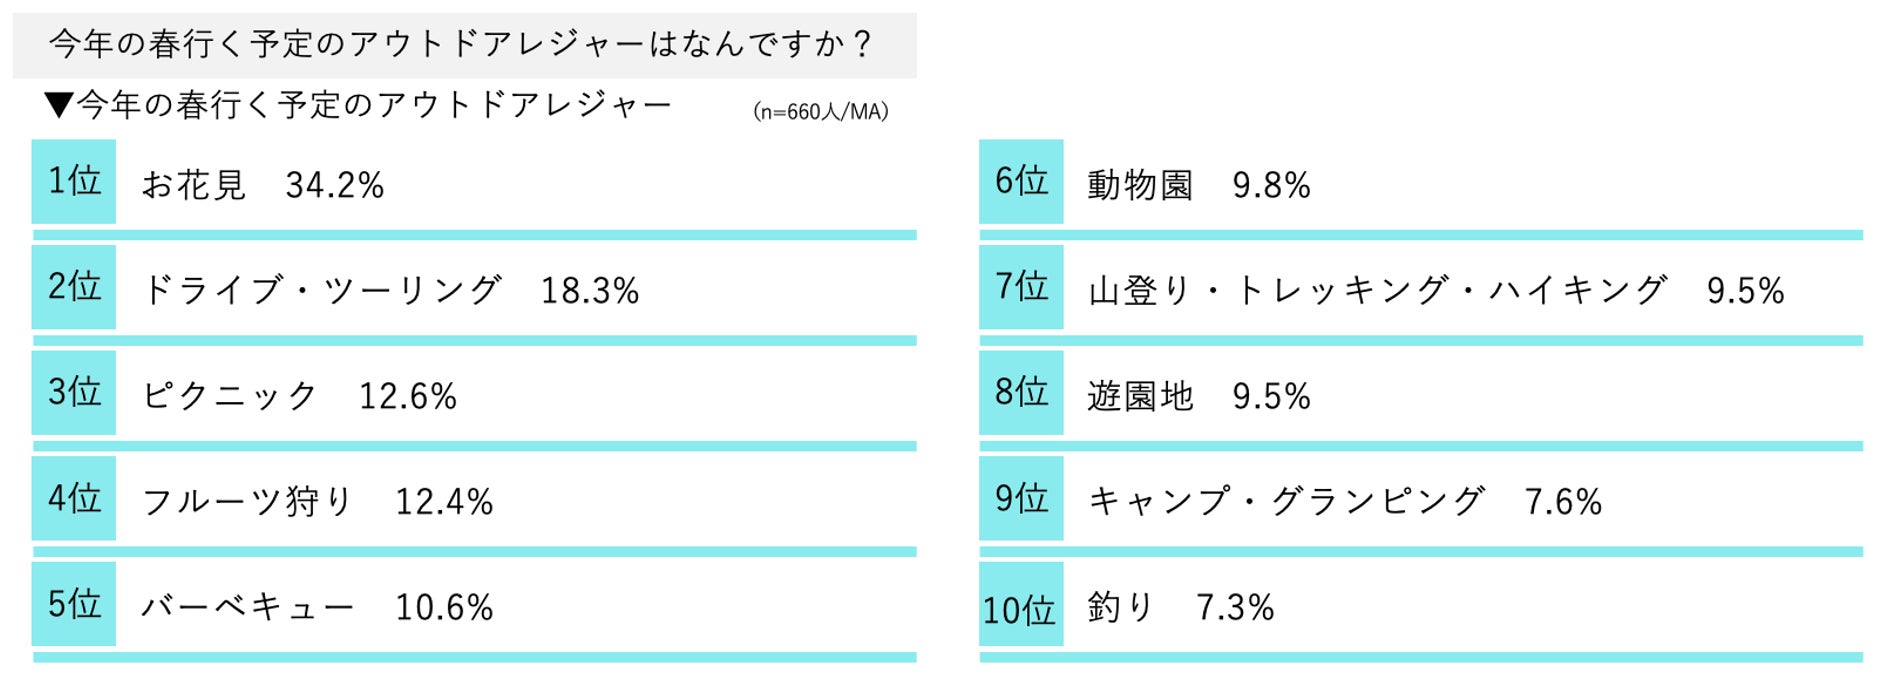Click the 10位 rank badge
This screenshot has width=1888, height=686.
point(1021,604)
